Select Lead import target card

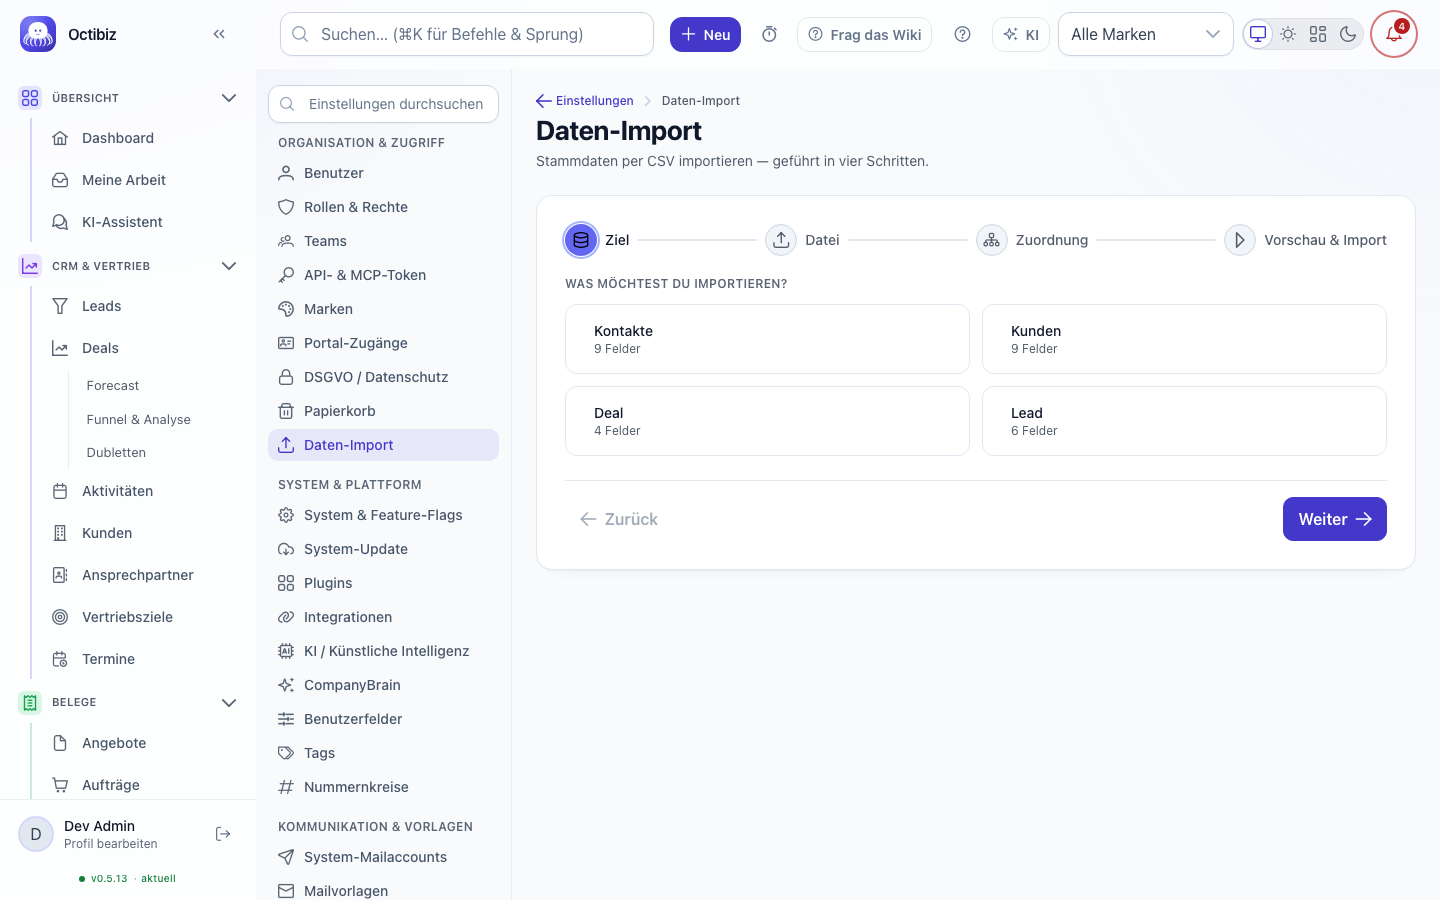click(x=1184, y=421)
